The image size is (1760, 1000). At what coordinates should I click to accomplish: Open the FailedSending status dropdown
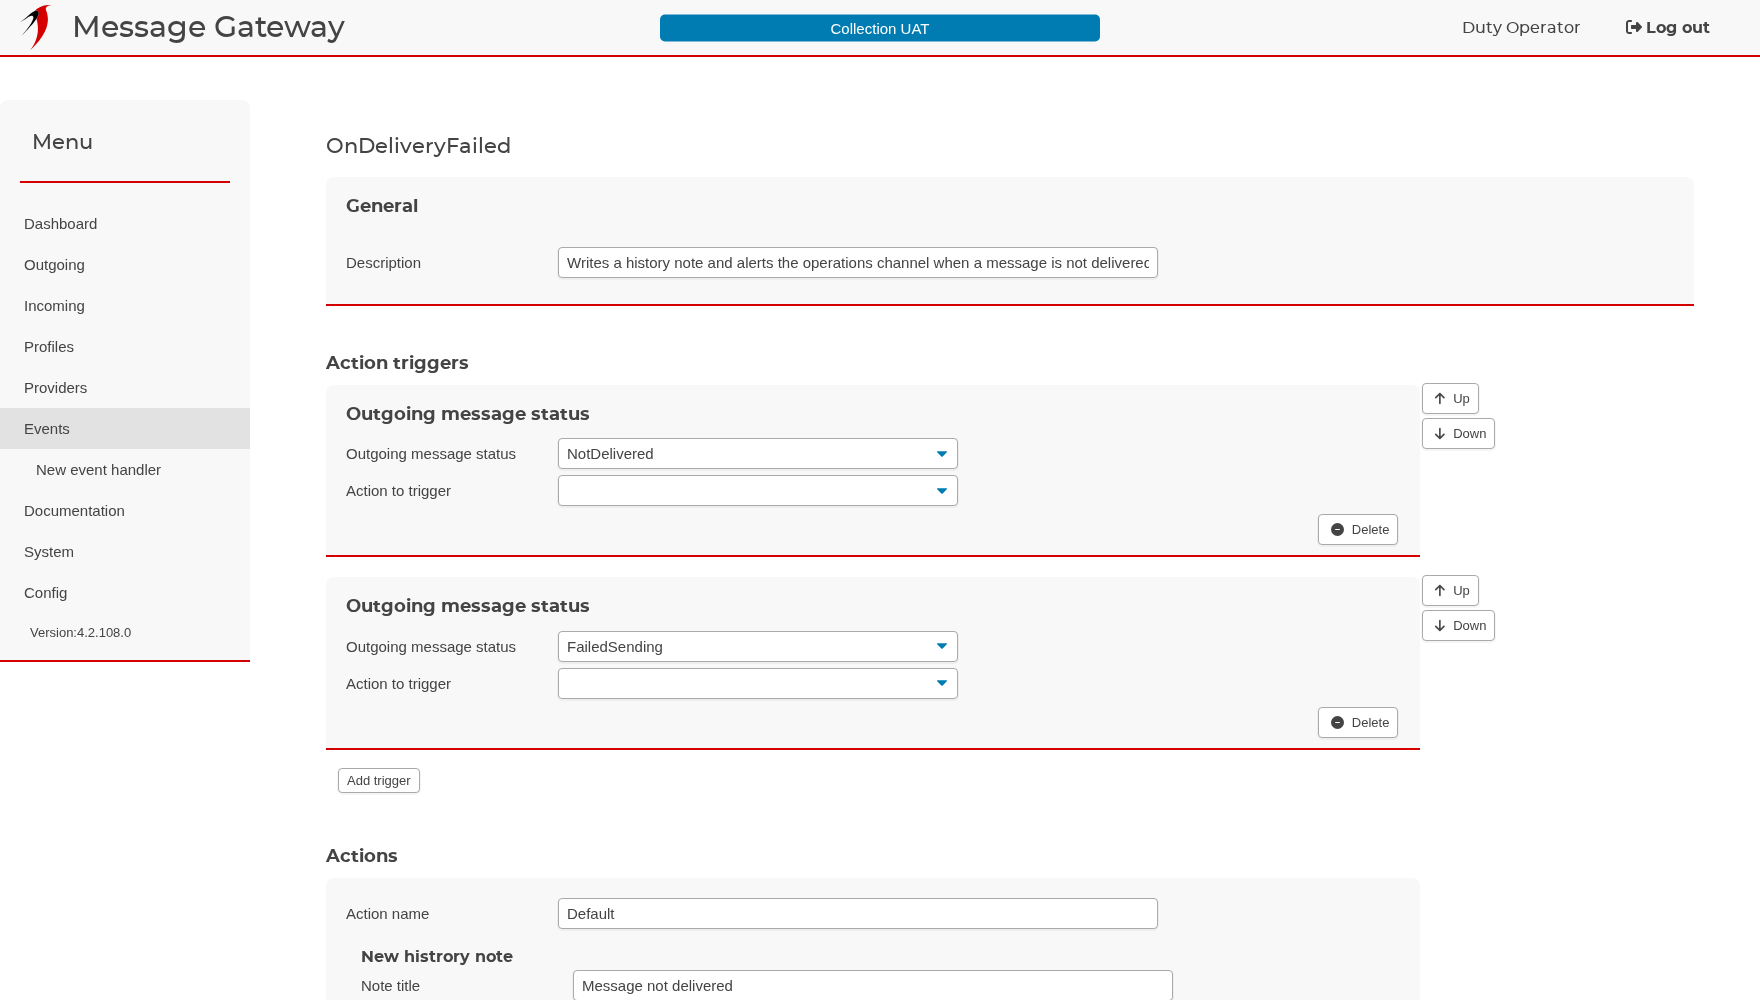pyautogui.click(x=758, y=646)
